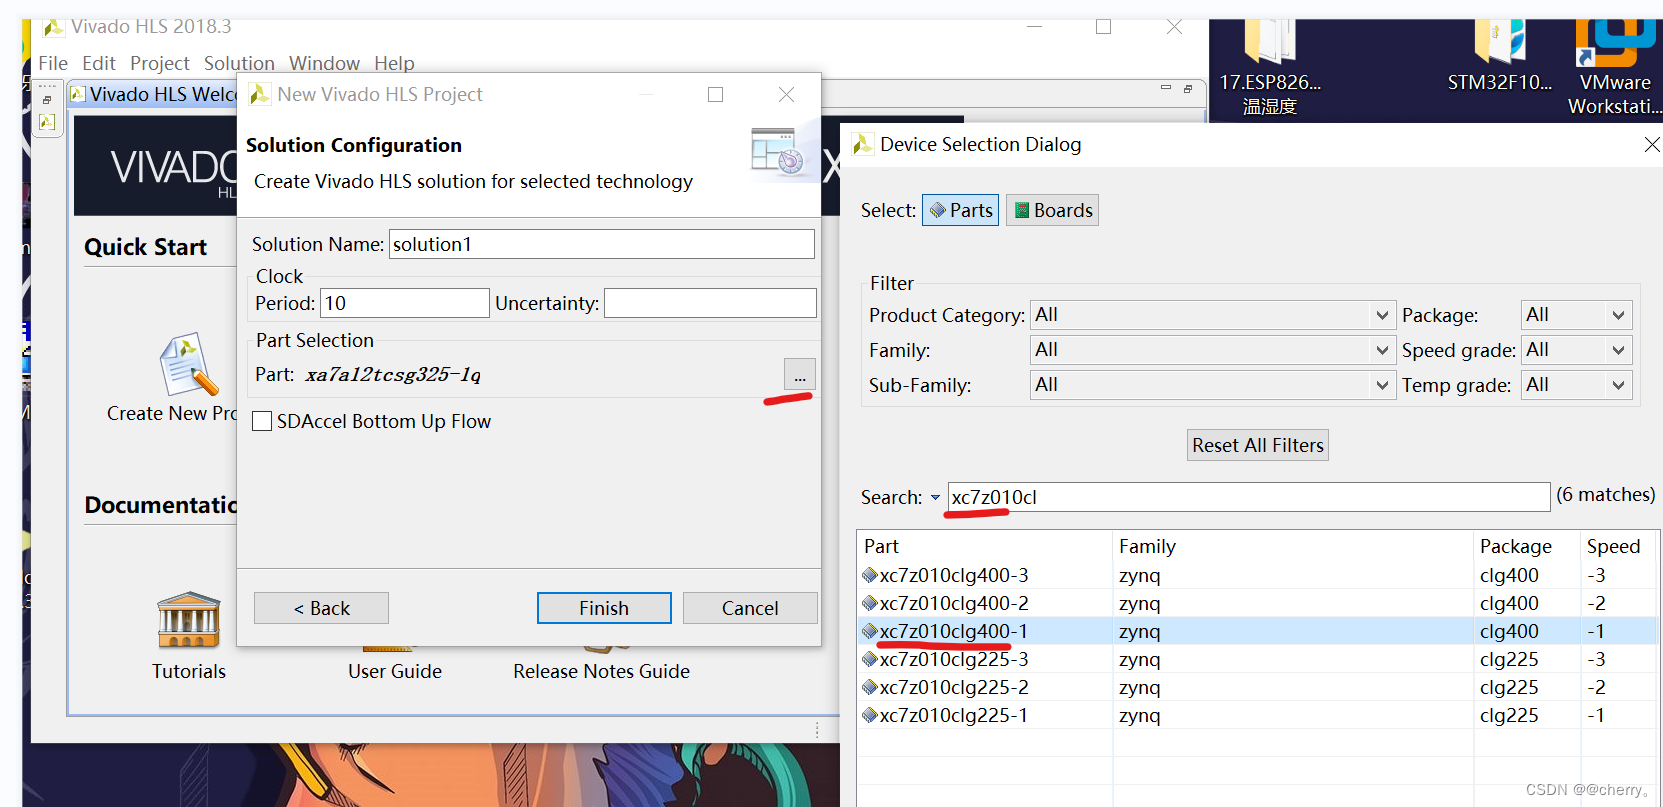The image size is (1663, 807).
Task: Select part row xc7z010clg400-3
Action: (1257, 575)
